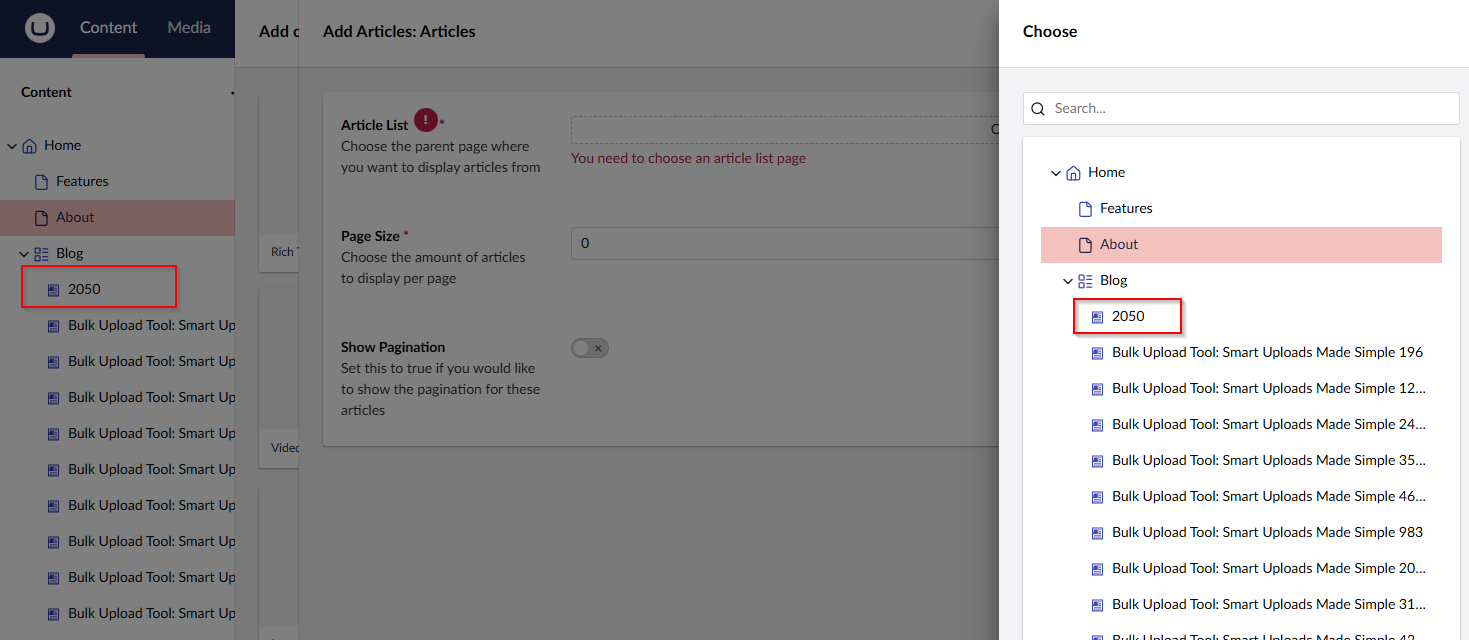
Task: Select About page in the left content tree
Action: pos(117,217)
